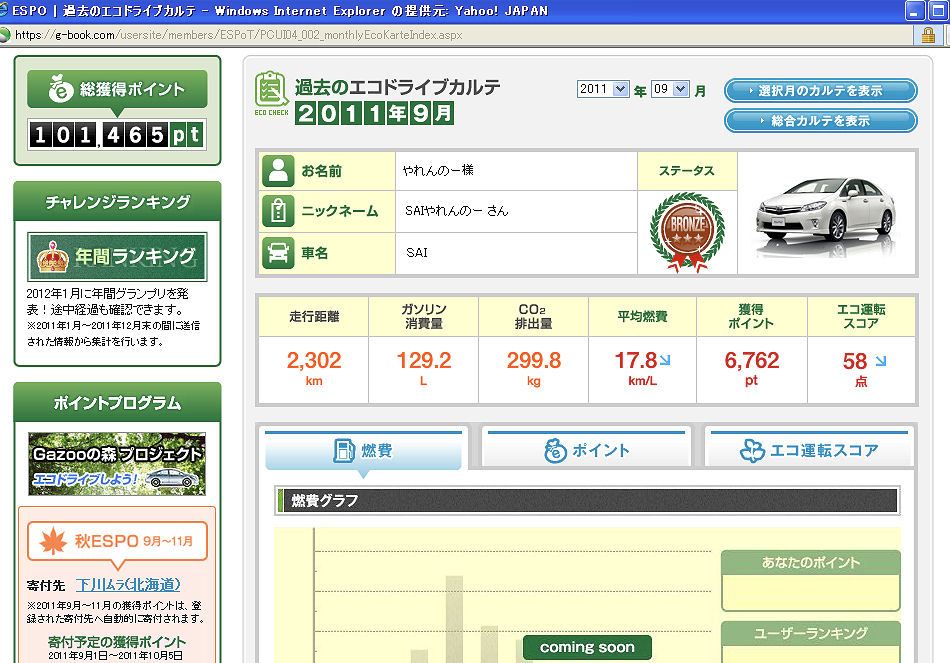This screenshot has height=663, width=950.
Task: Click the white SAI car image
Action: (826, 212)
